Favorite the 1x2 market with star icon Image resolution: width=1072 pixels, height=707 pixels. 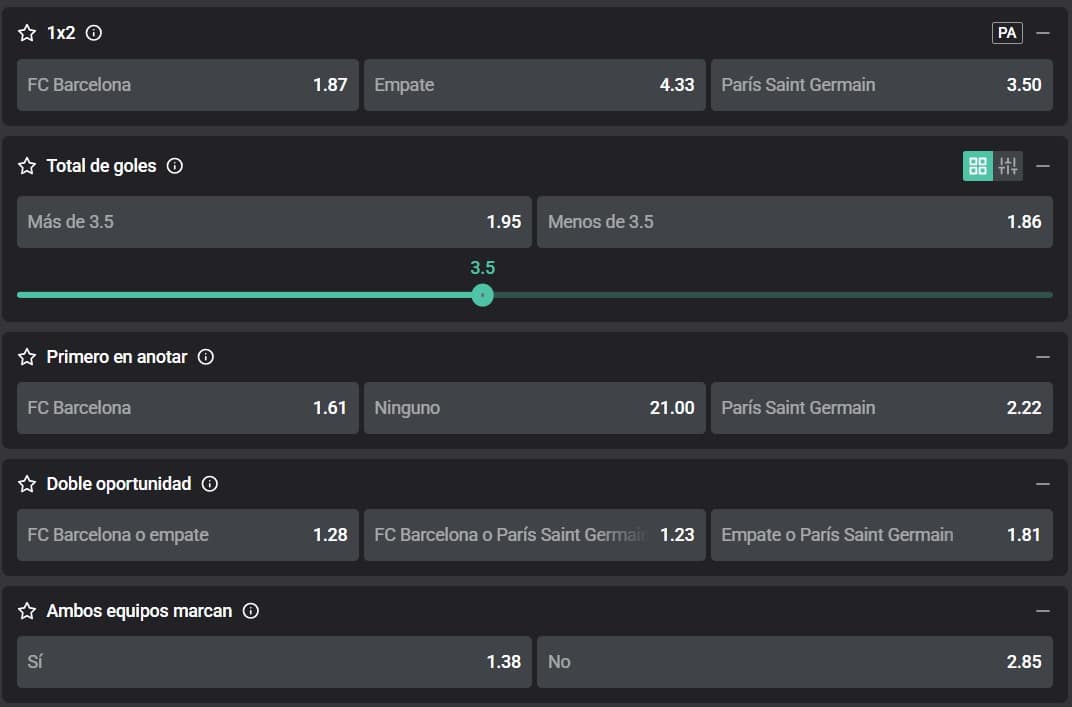click(27, 33)
